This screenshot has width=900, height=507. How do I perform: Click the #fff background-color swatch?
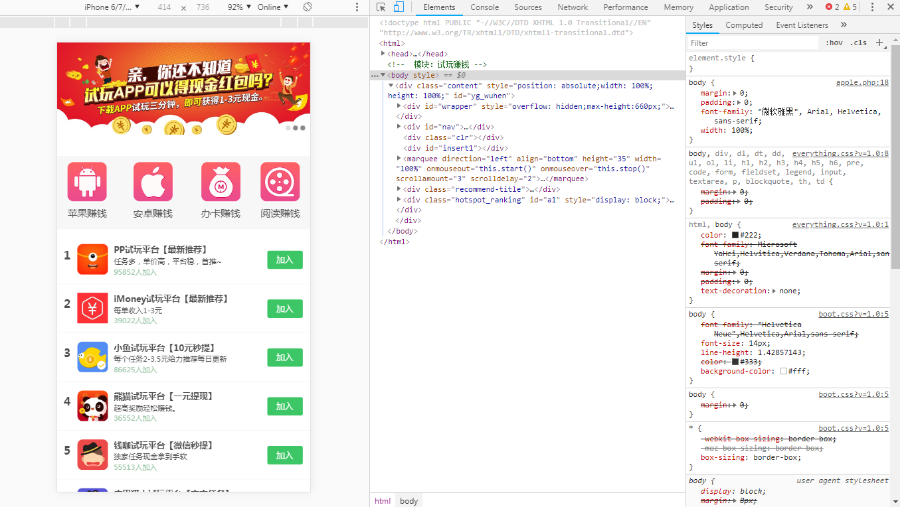(783, 371)
